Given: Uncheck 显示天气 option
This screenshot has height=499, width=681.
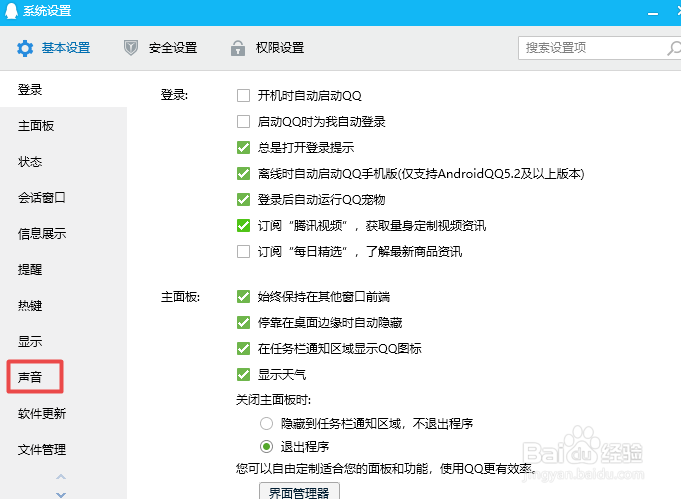Looking at the screenshot, I should [243, 374].
